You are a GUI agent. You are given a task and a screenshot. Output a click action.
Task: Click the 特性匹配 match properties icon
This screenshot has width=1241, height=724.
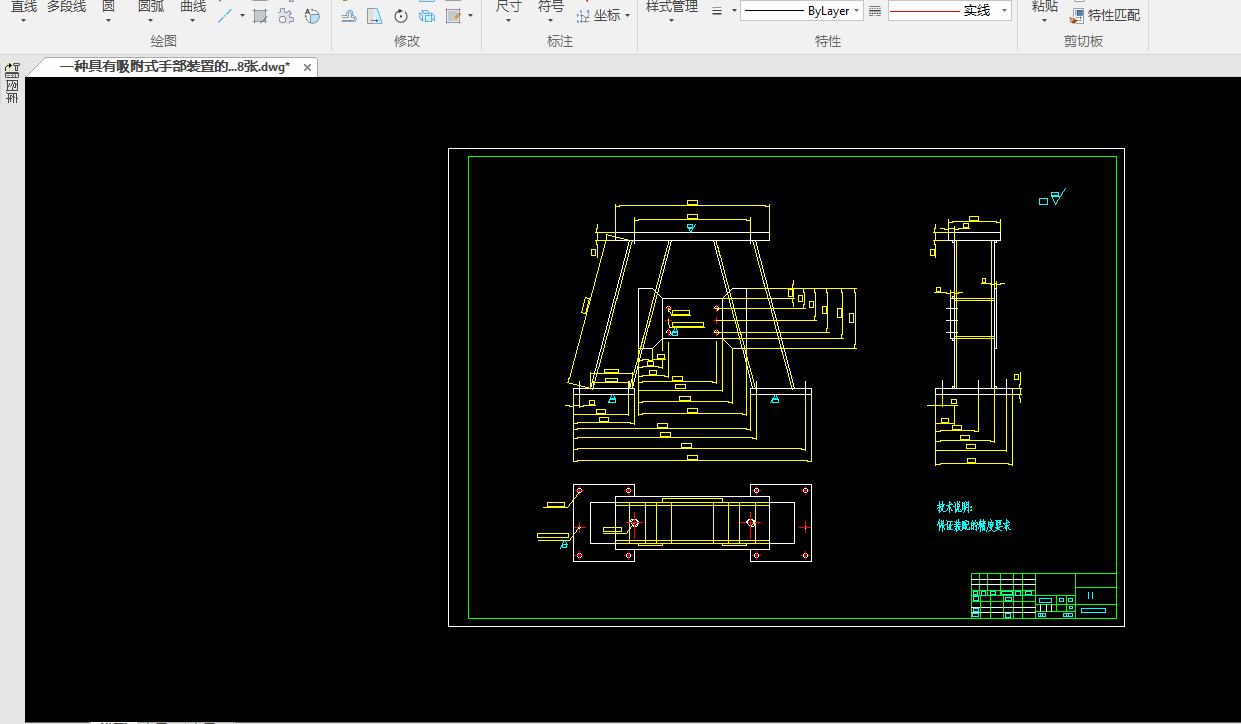[x=1077, y=16]
